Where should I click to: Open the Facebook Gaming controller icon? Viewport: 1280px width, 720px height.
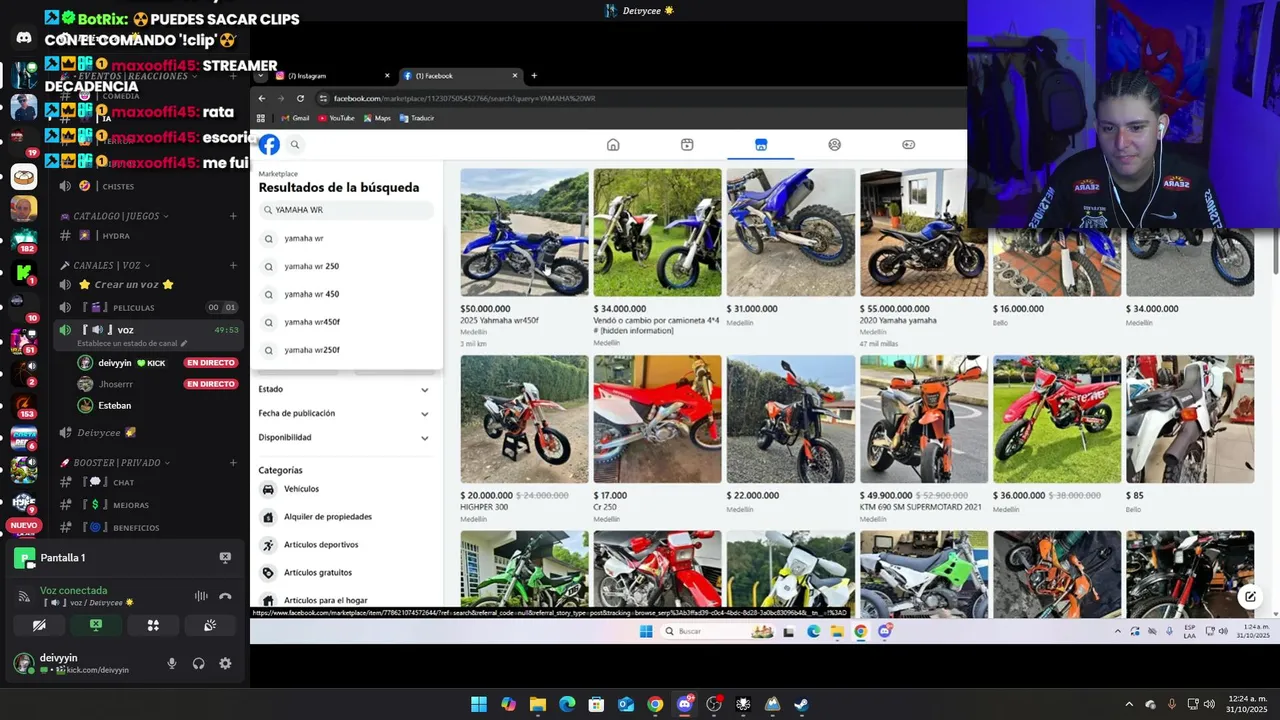pos(908,145)
